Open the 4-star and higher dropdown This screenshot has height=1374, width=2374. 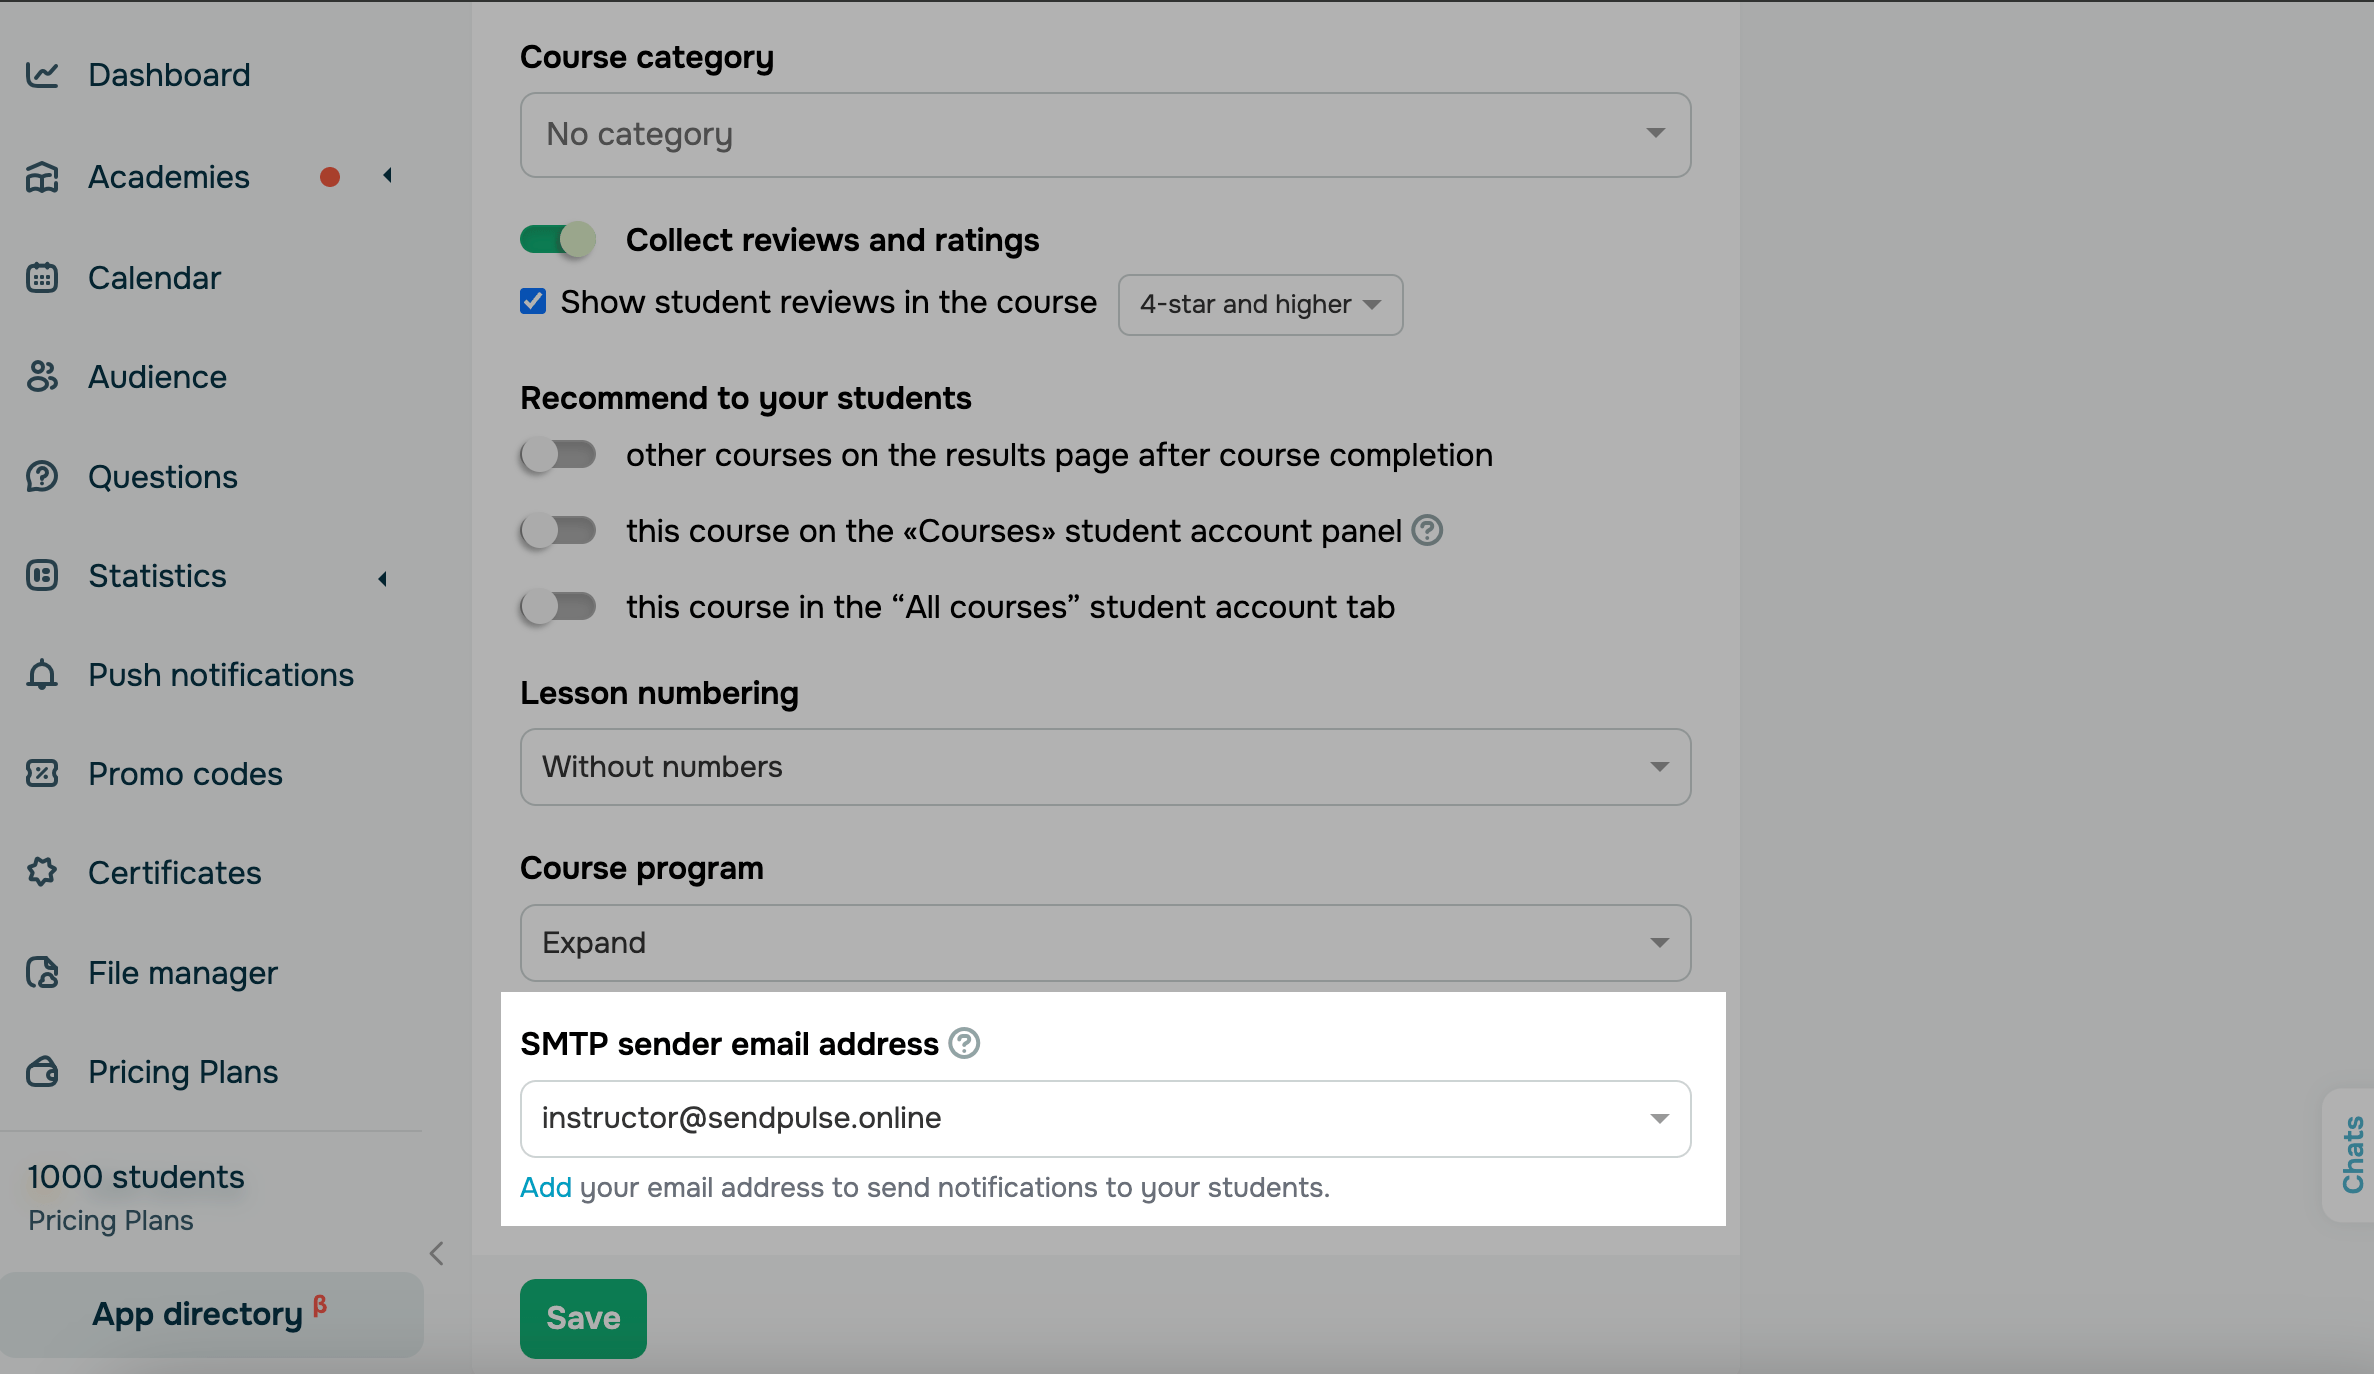pyautogui.click(x=1260, y=305)
